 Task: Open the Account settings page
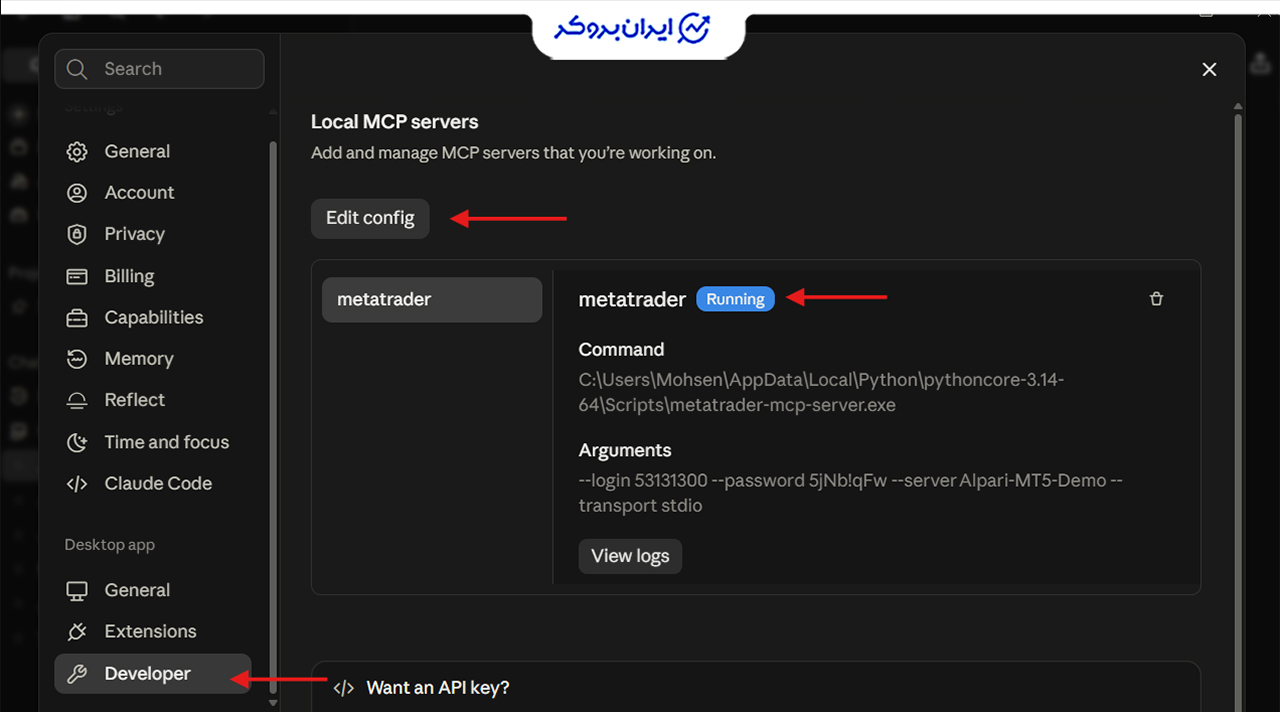(153, 193)
